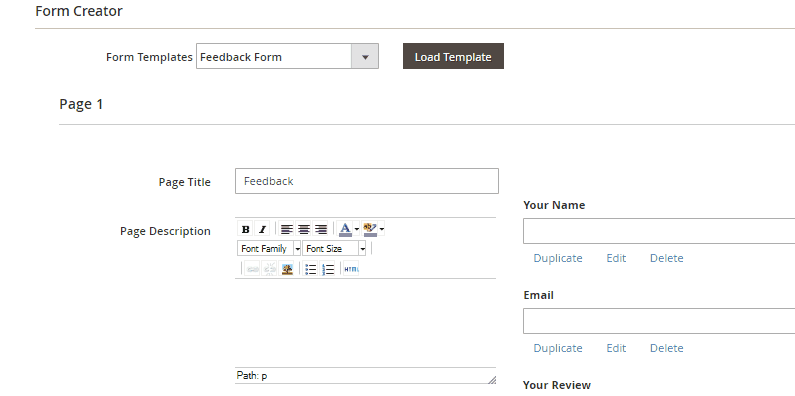Expand the Font Size dropdown
This screenshot has height=396, width=795.
(334, 248)
